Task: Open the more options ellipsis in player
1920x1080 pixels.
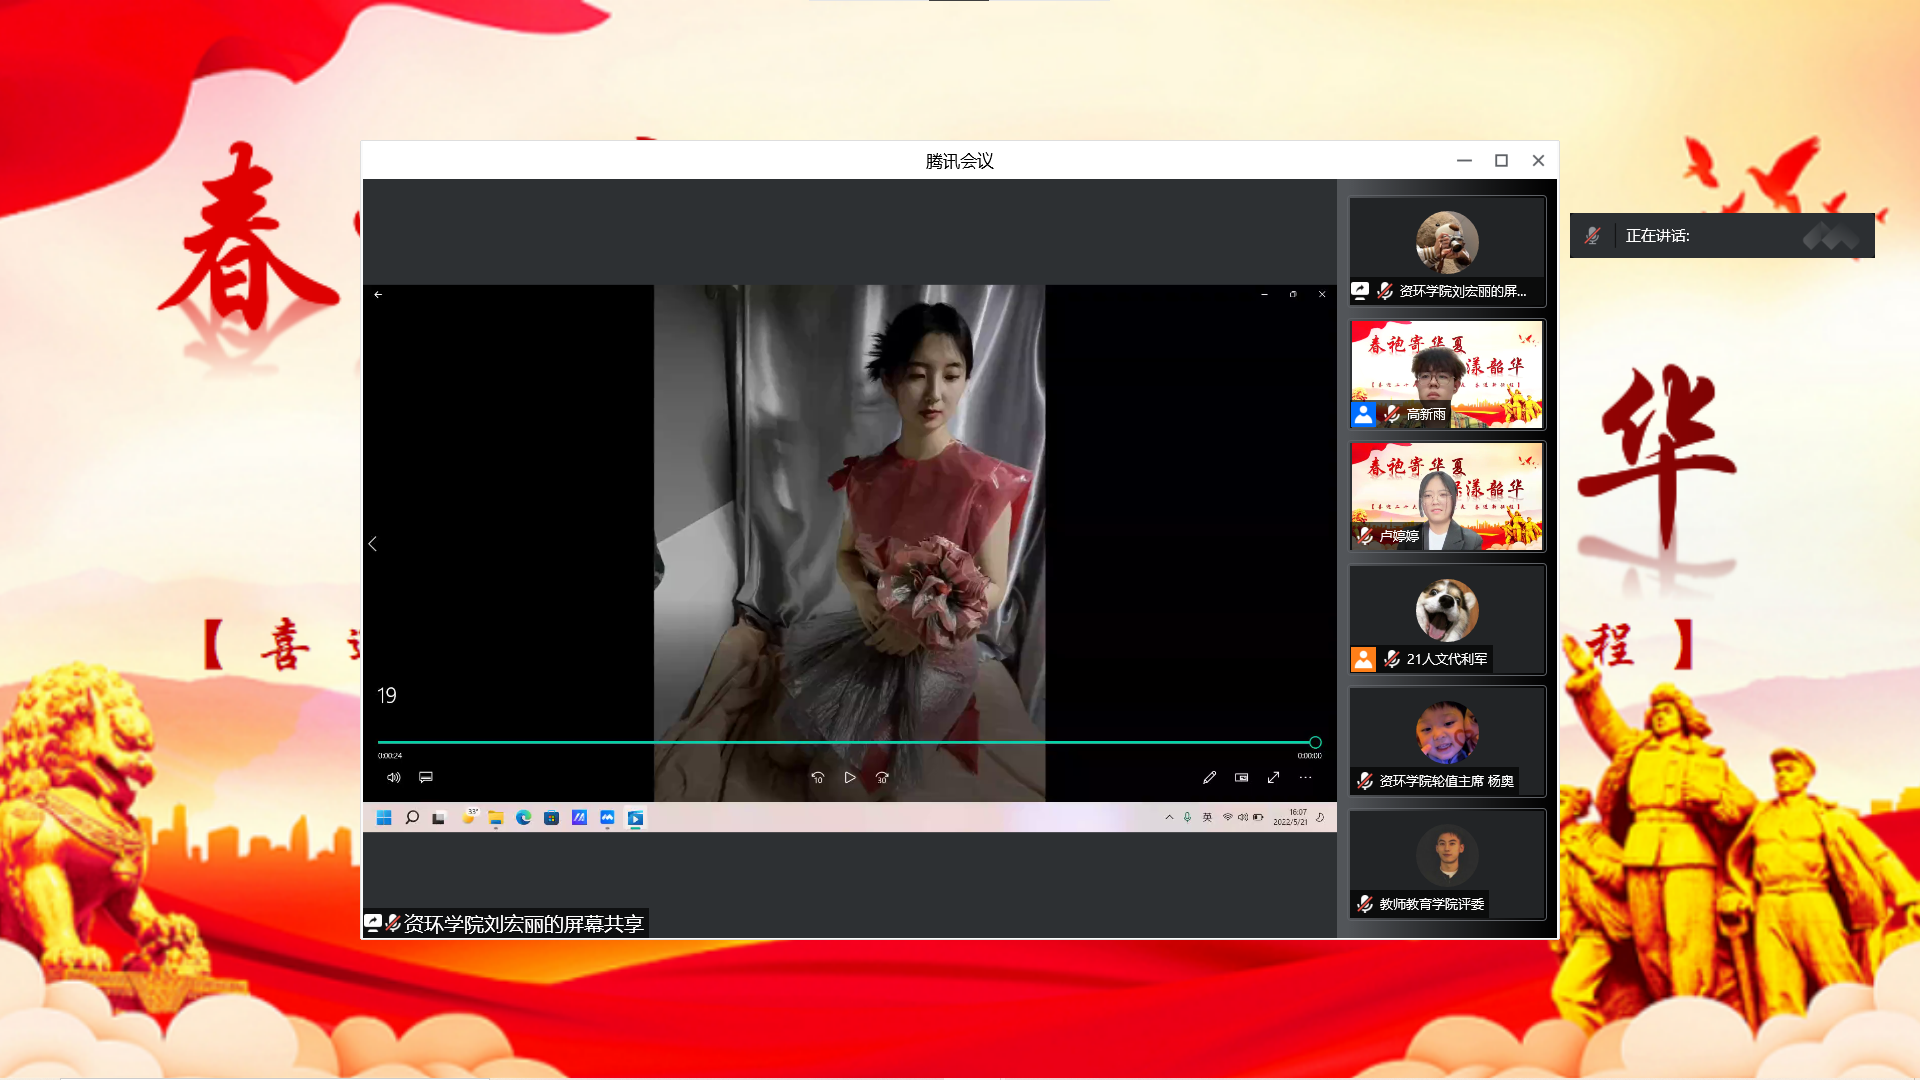Action: pos(1305,777)
